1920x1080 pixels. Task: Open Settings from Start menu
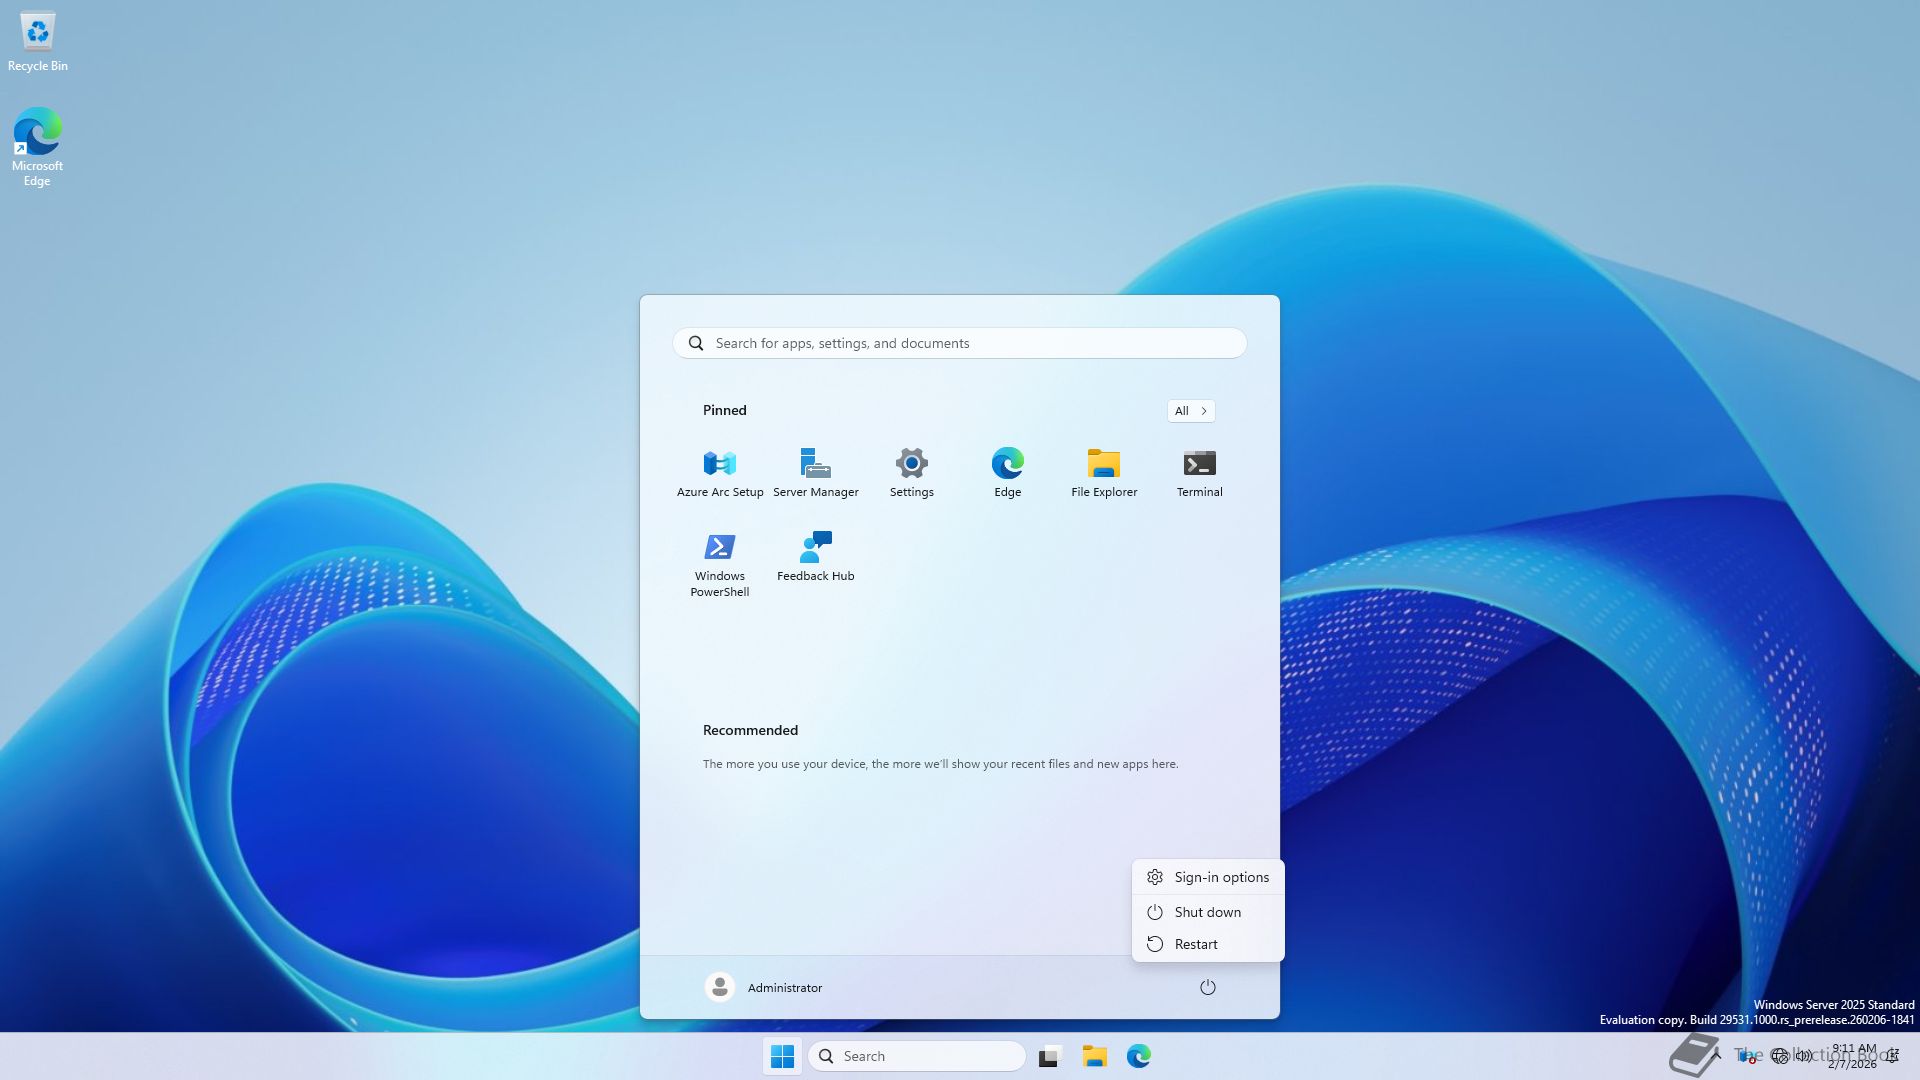pyautogui.click(x=911, y=472)
